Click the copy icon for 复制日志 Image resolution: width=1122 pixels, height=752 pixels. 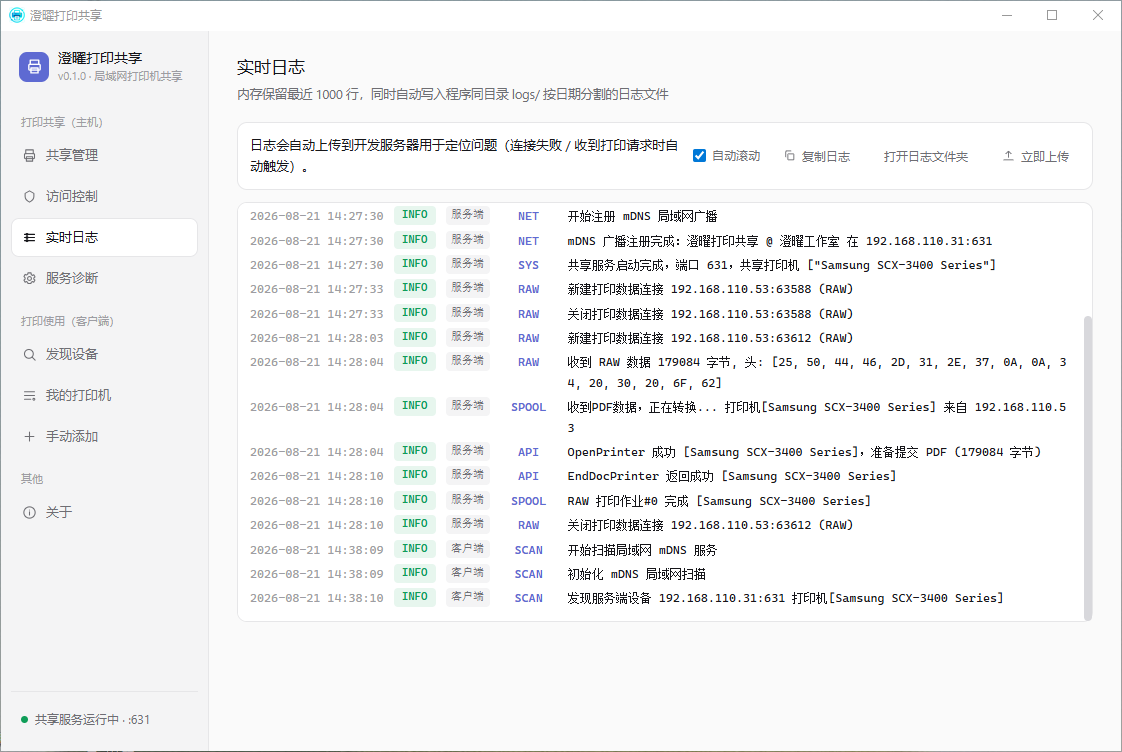789,155
